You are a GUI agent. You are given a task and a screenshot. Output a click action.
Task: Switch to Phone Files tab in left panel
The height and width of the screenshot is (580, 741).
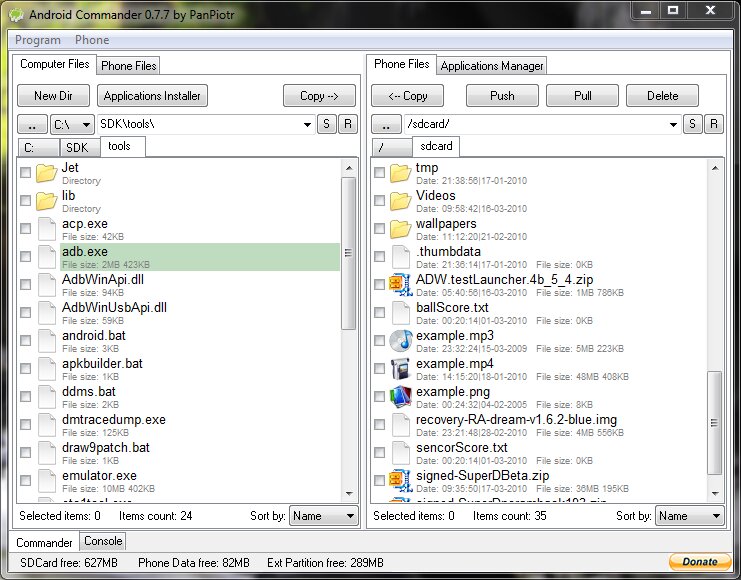[x=129, y=66]
